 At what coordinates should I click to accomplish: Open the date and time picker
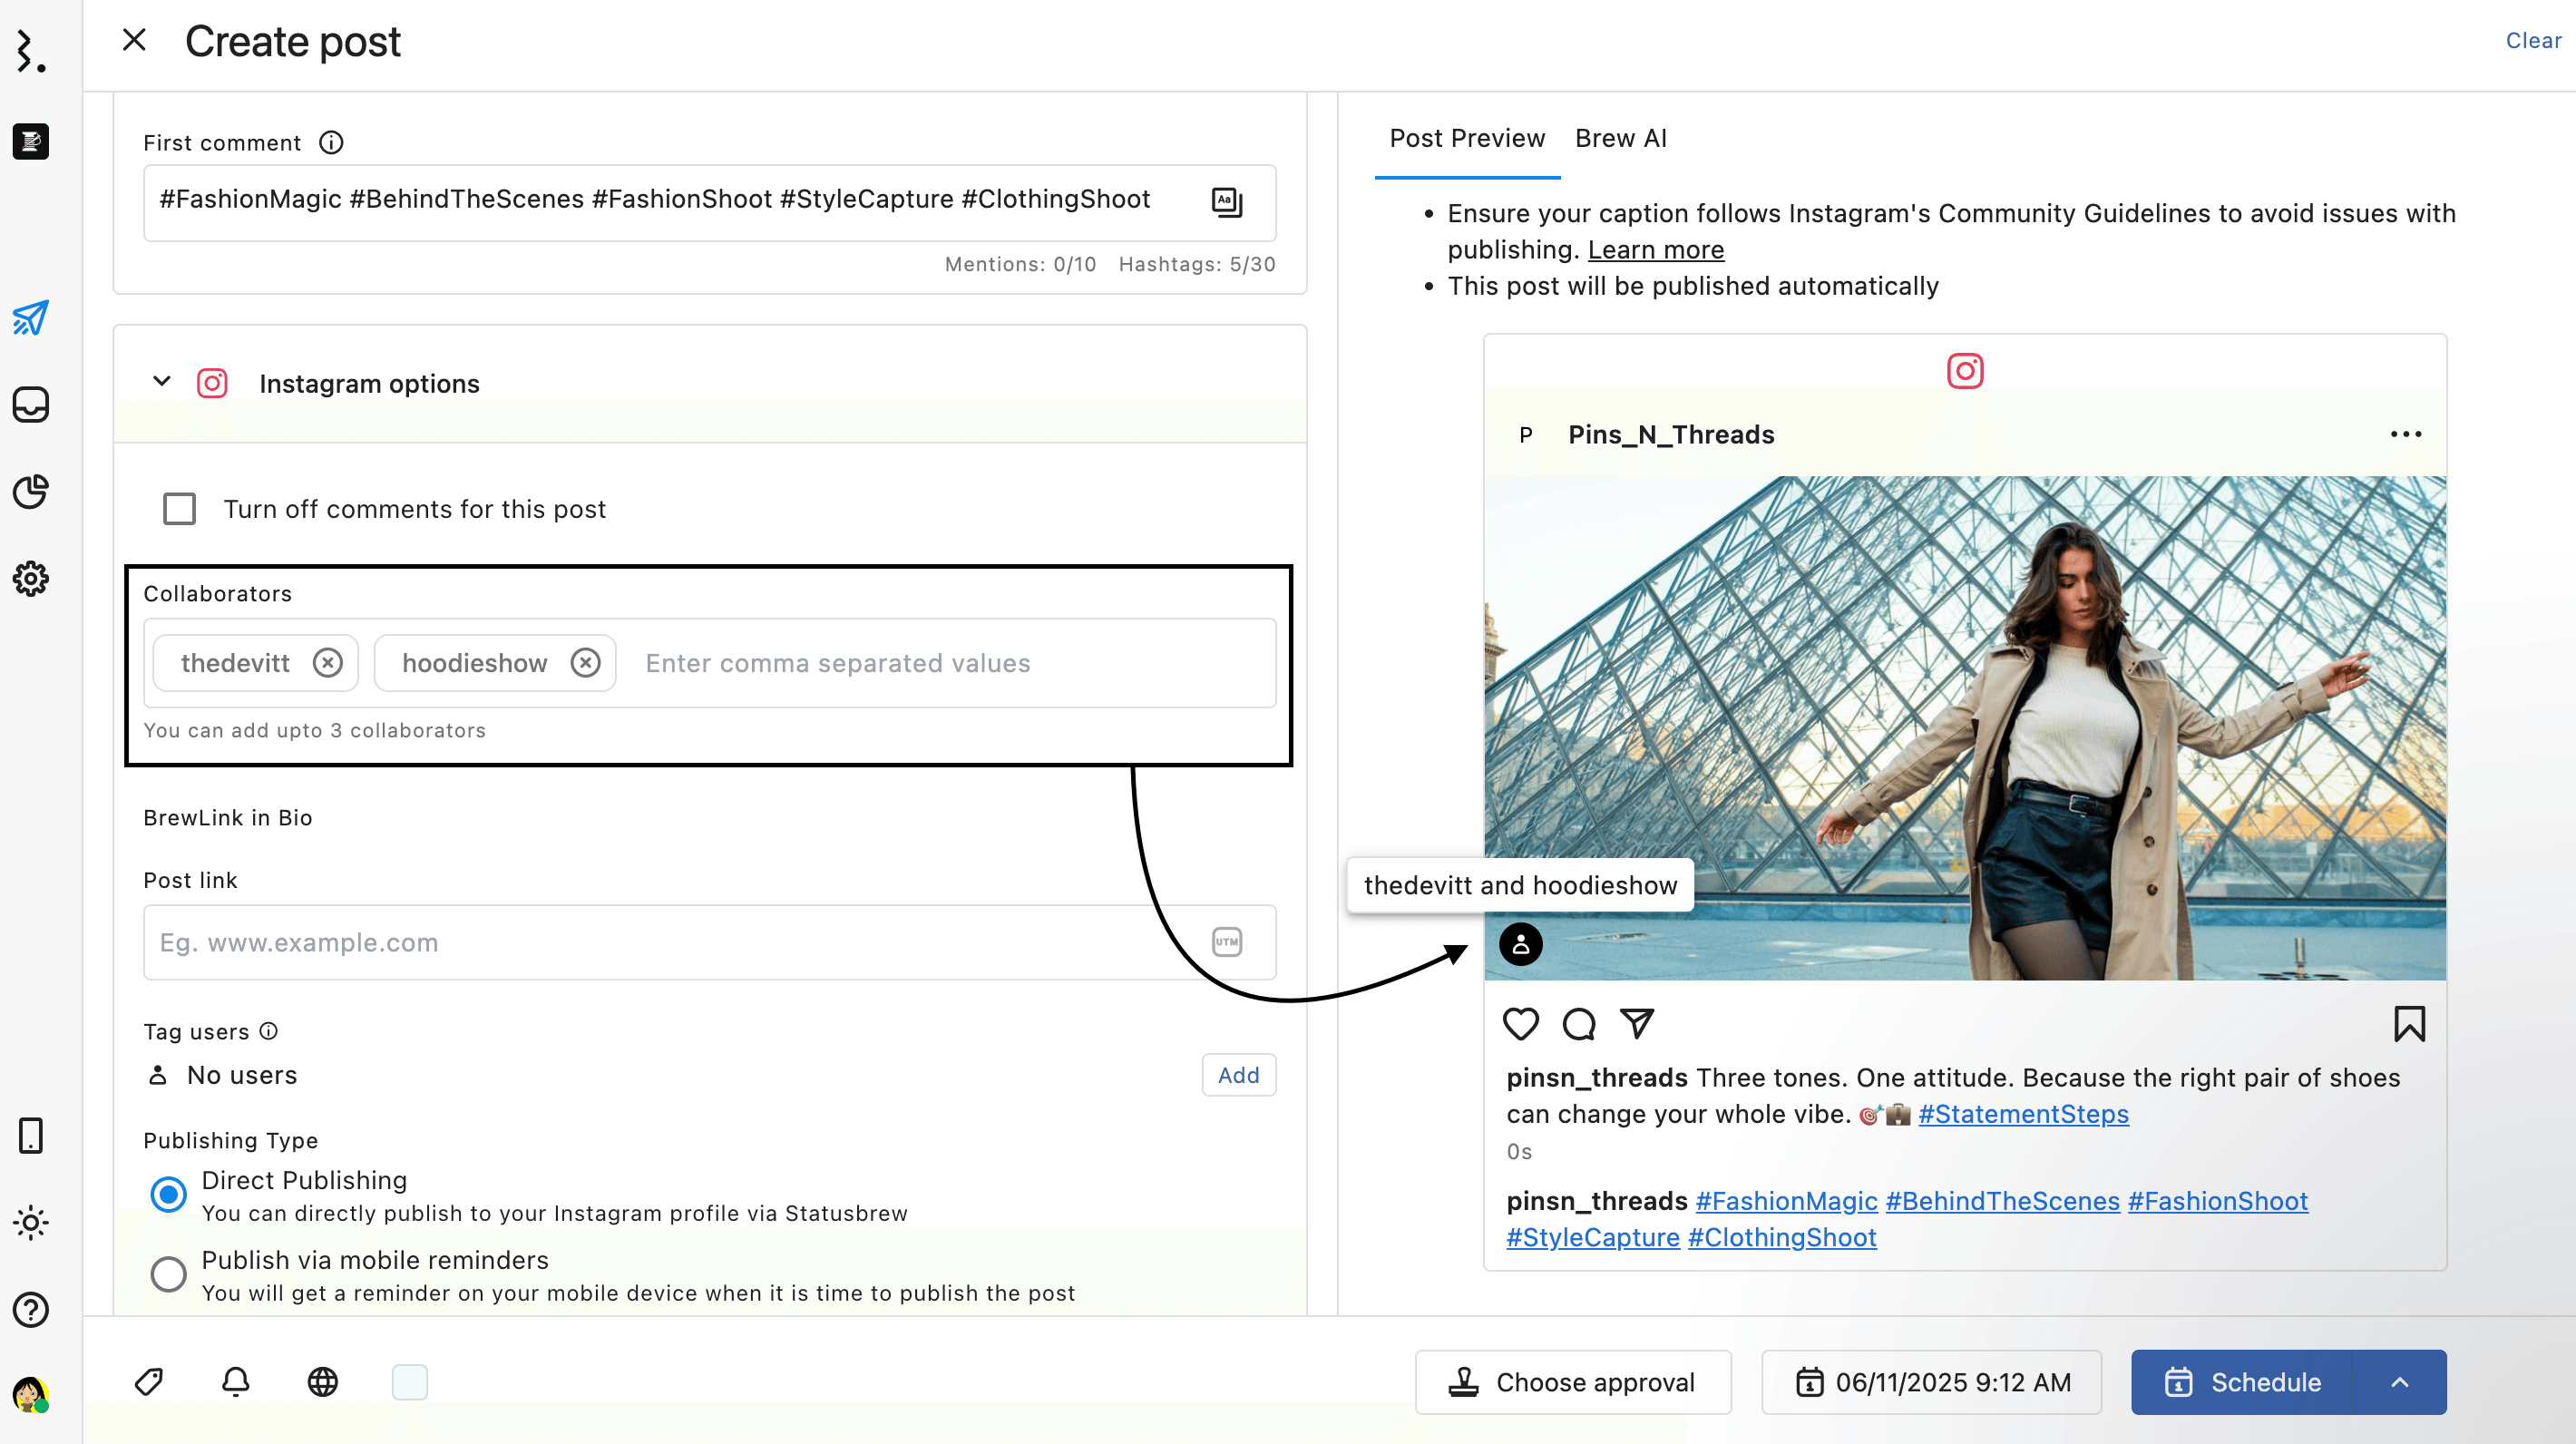click(1932, 1382)
